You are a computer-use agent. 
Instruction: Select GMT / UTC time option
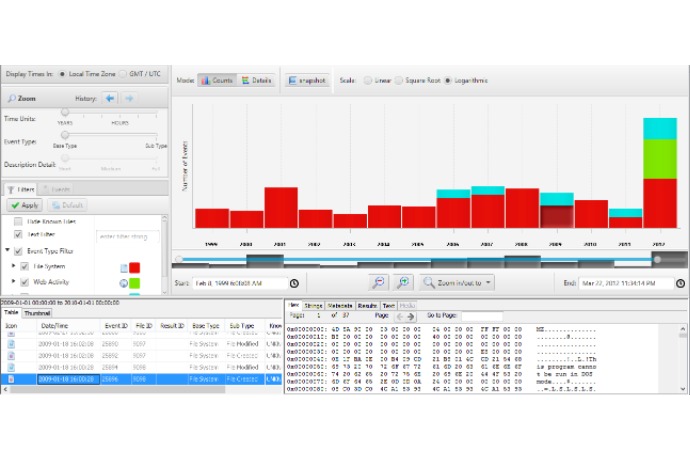(x=123, y=74)
